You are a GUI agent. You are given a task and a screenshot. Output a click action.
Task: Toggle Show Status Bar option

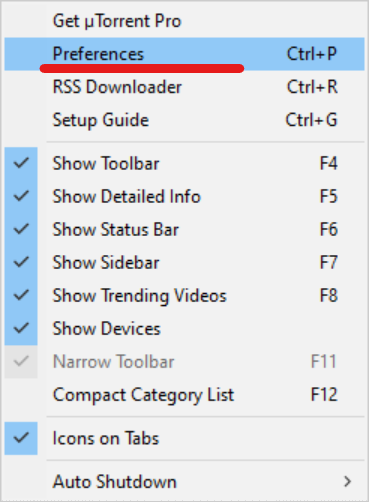(x=184, y=229)
